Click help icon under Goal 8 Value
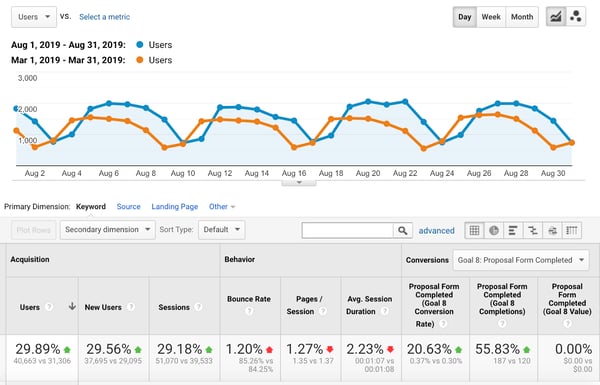The width and height of the screenshot is (600, 385). coord(567,324)
